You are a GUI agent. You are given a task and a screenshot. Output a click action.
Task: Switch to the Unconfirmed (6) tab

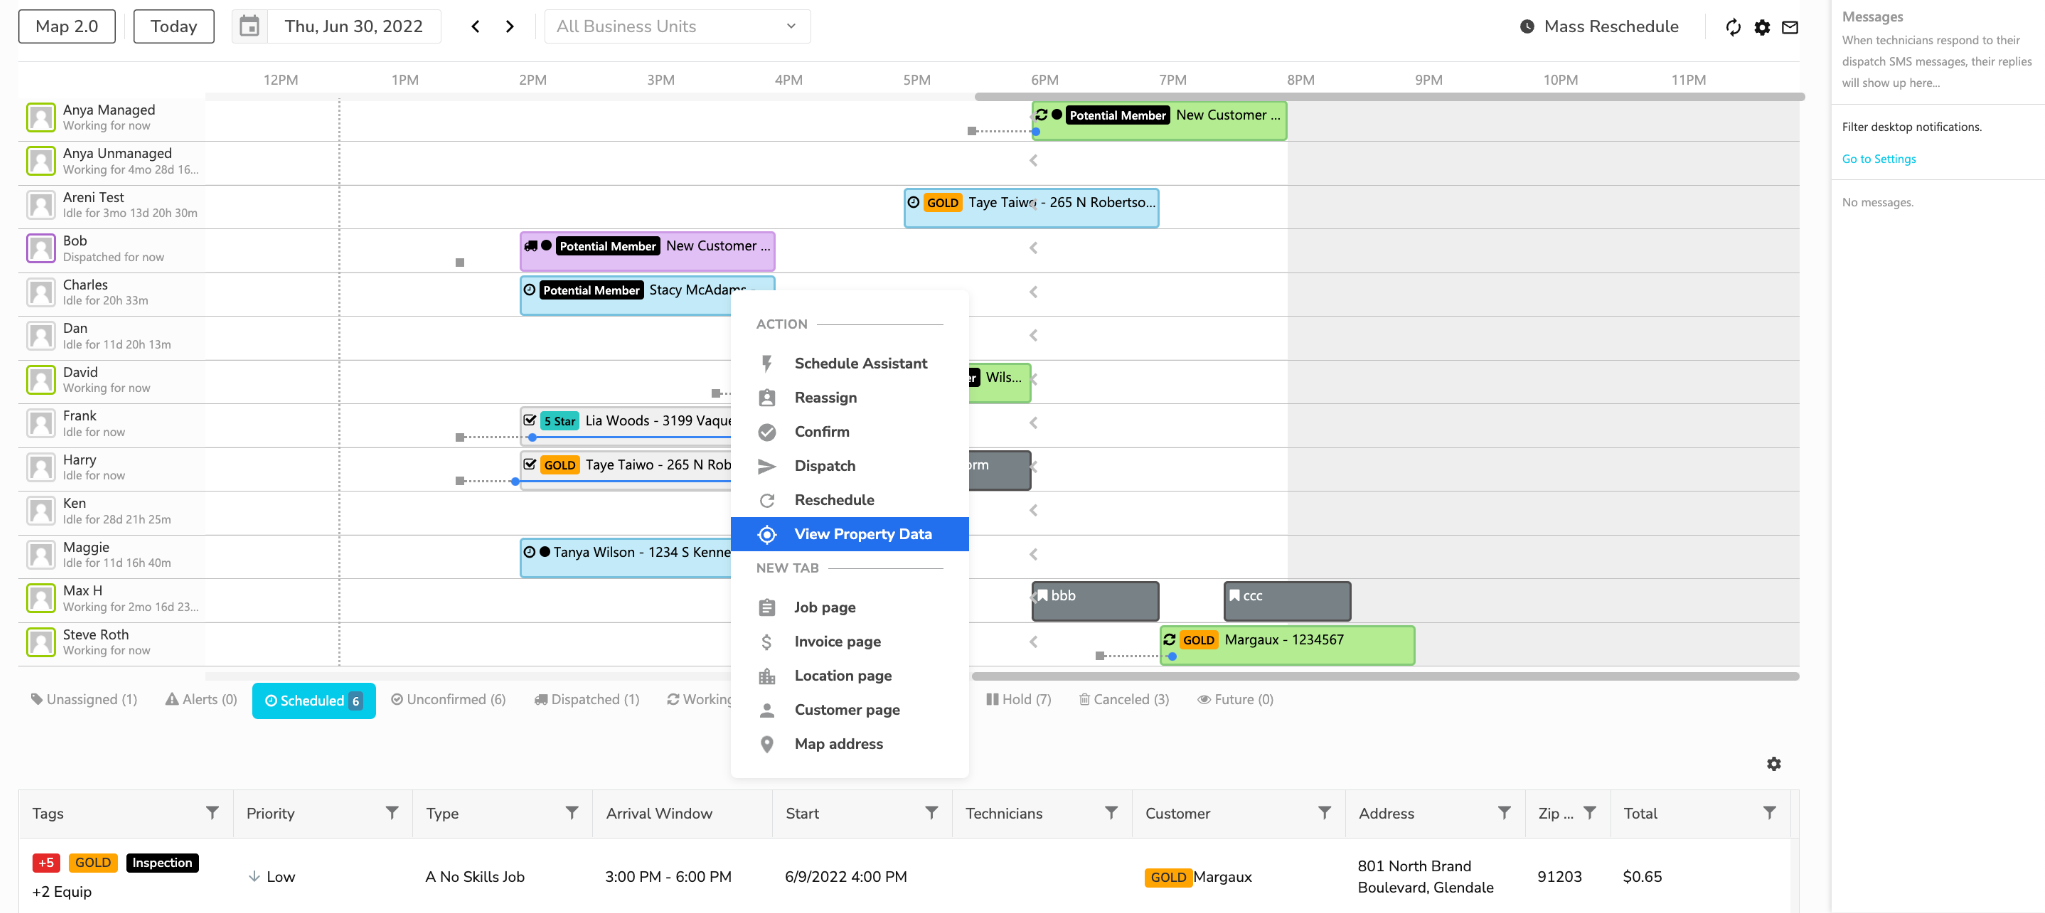pos(449,699)
